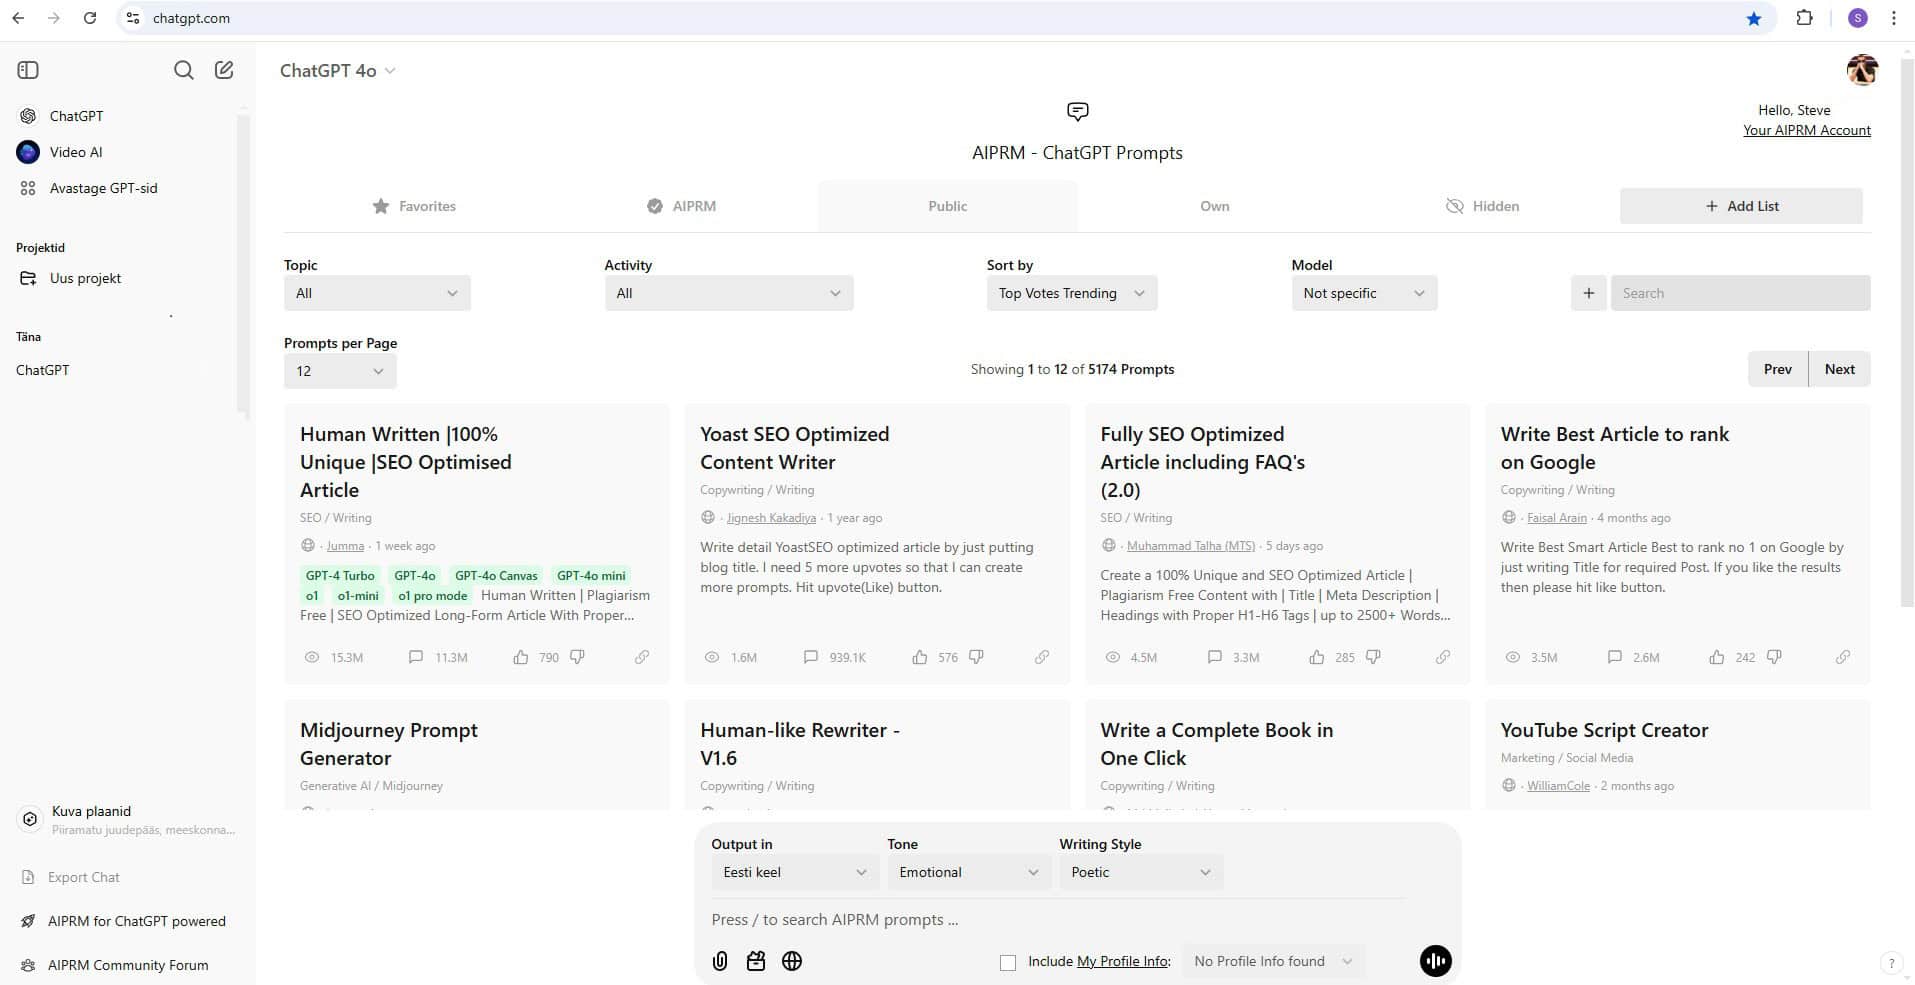
Task: Expand the Sort by Top Votes Trending dropdown
Action: point(1071,293)
